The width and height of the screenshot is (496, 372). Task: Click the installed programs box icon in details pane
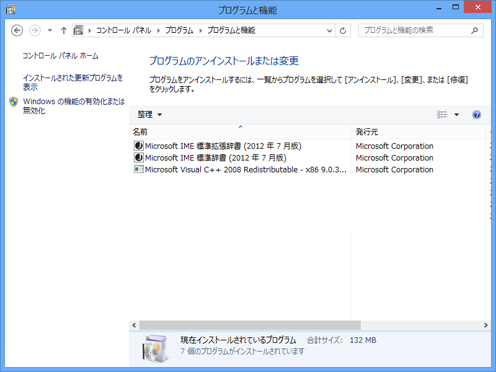click(x=155, y=348)
